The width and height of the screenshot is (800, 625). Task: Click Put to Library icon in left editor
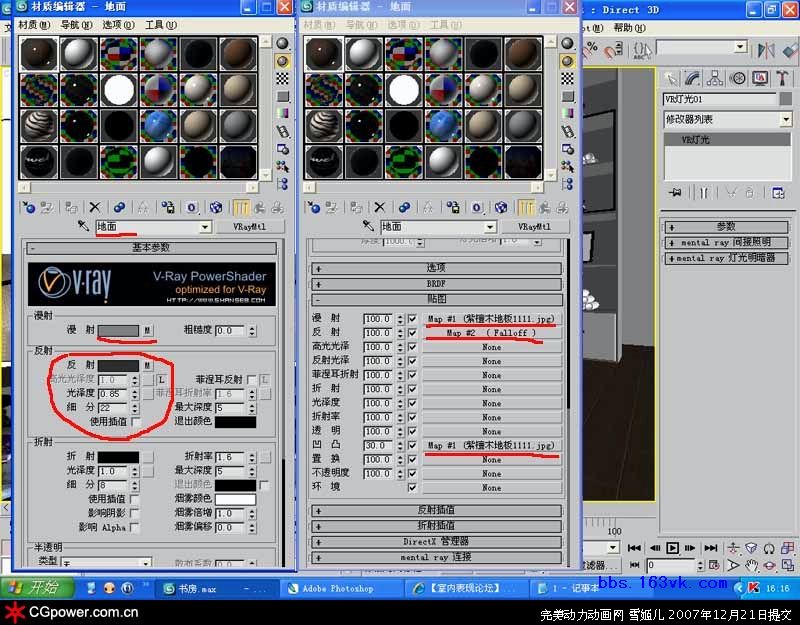coord(168,207)
